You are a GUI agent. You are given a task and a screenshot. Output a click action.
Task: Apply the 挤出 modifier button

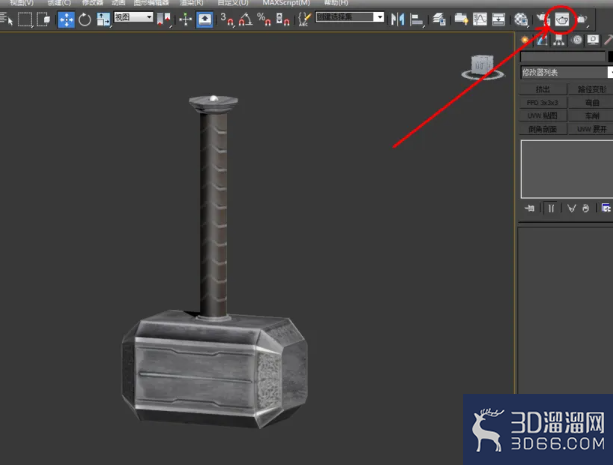[543, 89]
